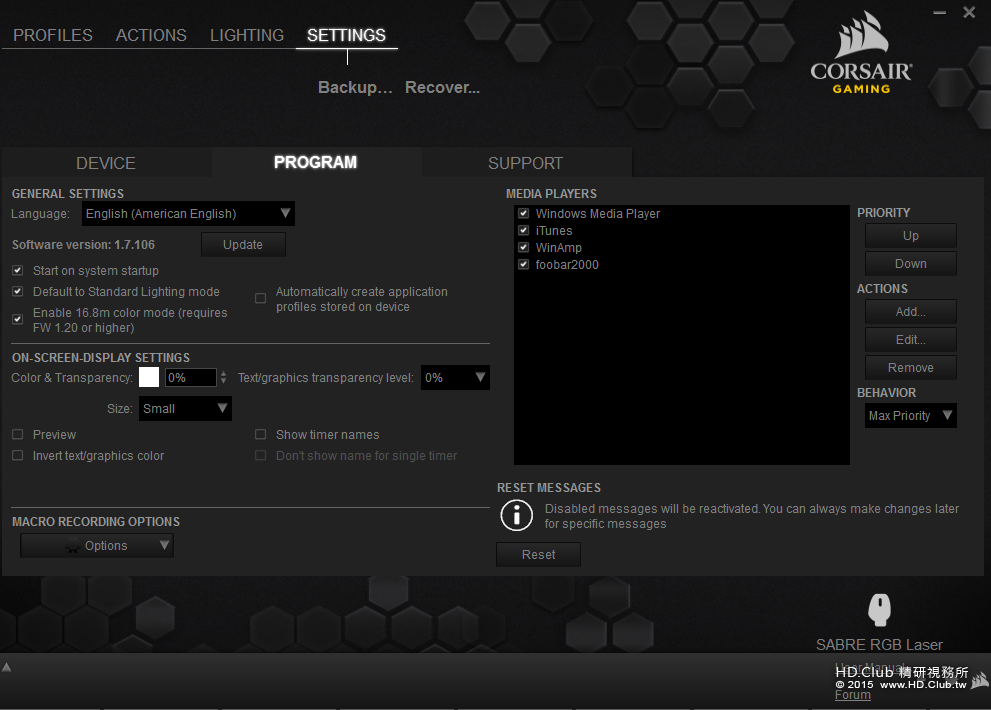
Task: Switch to the SUPPORT sub-tab
Action: (x=525, y=163)
